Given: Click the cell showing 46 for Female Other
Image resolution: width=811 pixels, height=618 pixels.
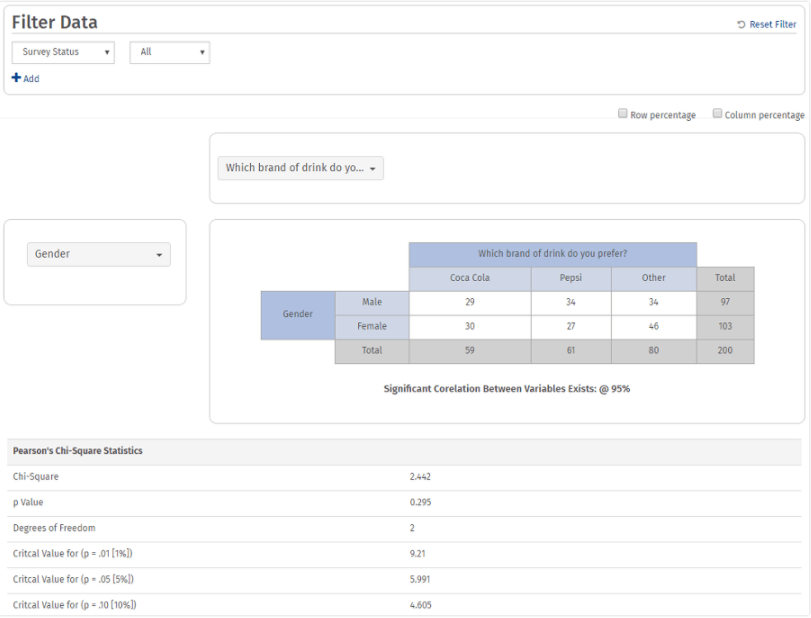Looking at the screenshot, I should click(x=654, y=326).
